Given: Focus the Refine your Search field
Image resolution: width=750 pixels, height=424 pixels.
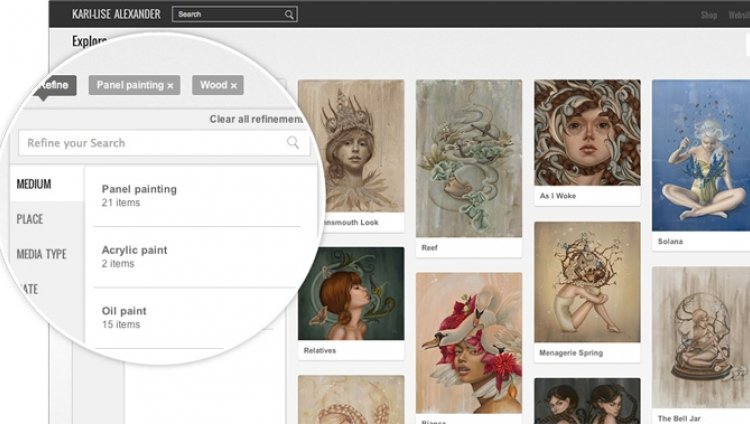Looking at the screenshot, I should (x=164, y=143).
